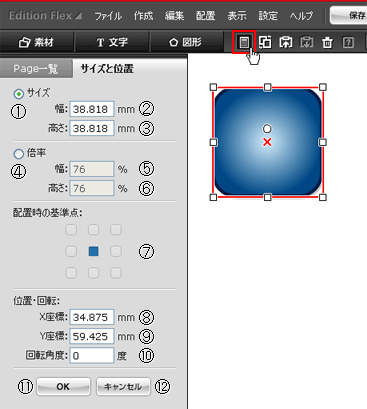Set reference point to top-left
Screen dimensions: 367x409
tap(71, 230)
